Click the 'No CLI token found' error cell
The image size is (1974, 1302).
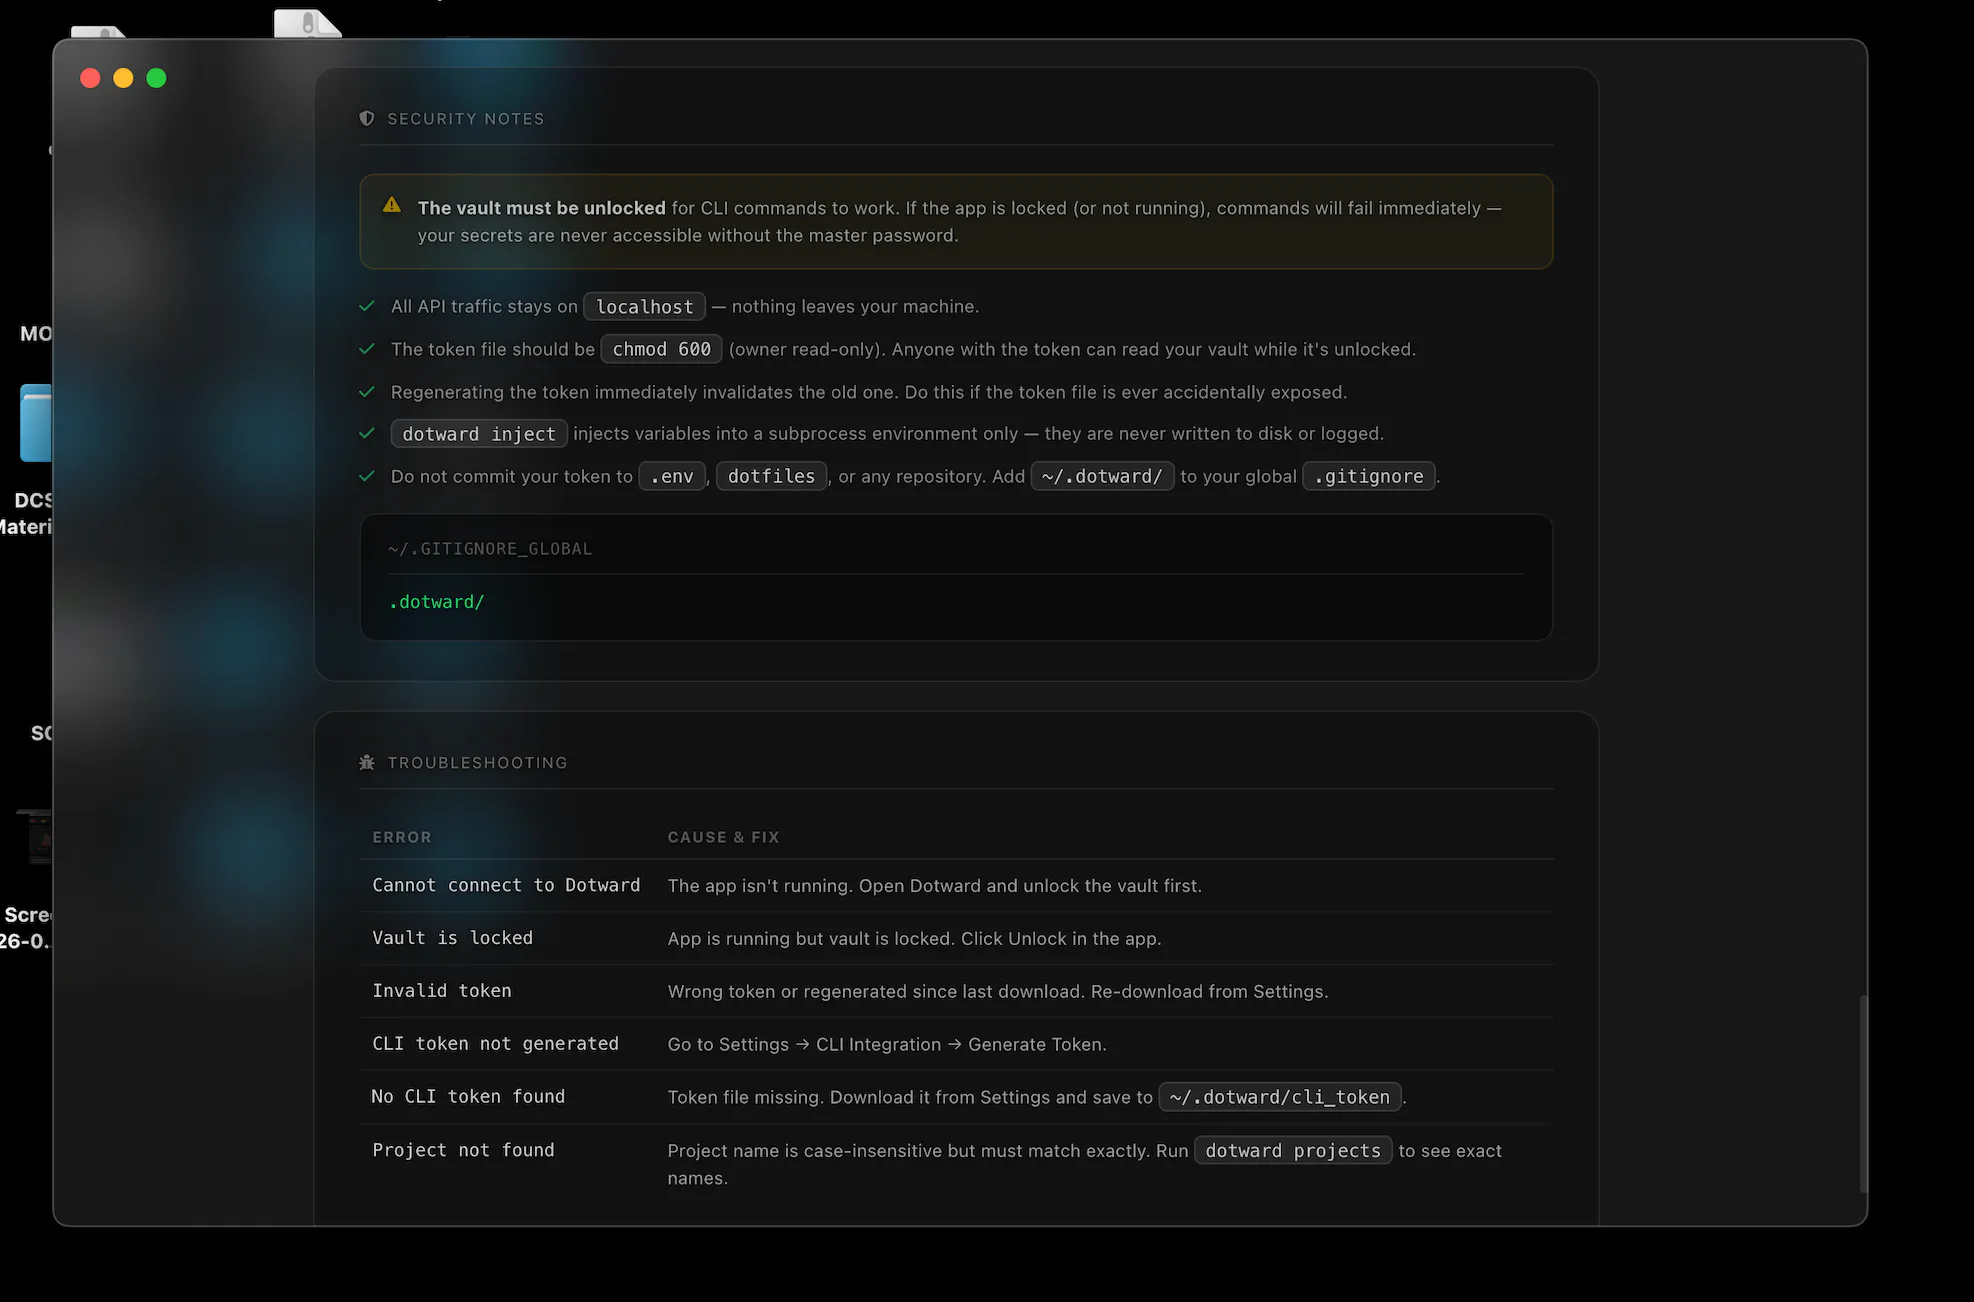click(468, 1097)
